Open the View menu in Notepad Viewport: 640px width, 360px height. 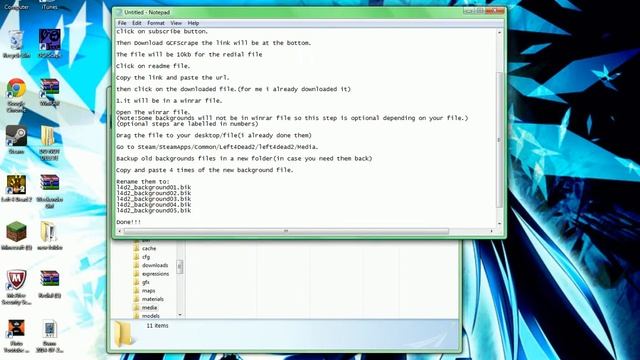[x=176, y=23]
